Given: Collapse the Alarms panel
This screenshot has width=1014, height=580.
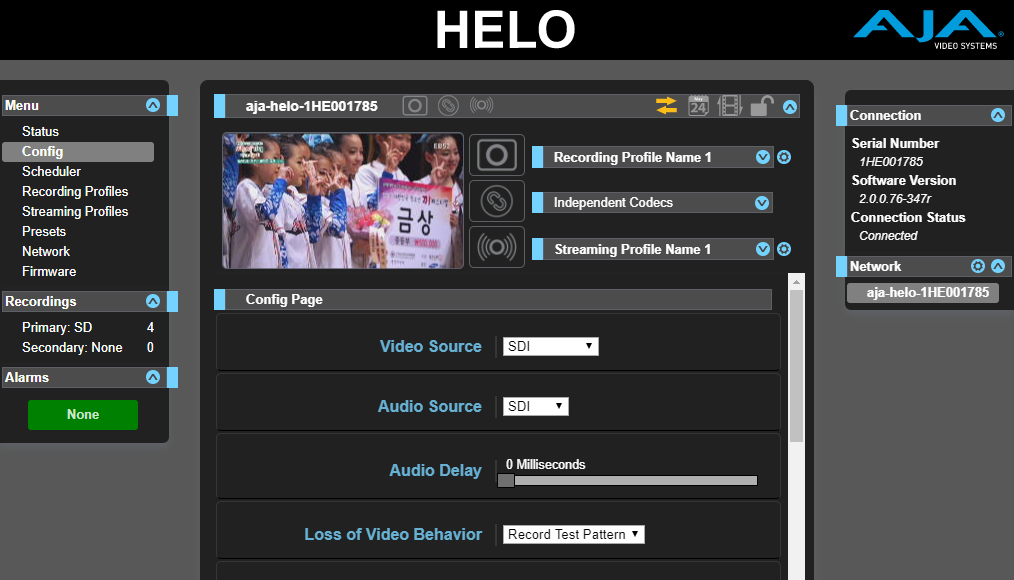Looking at the screenshot, I should point(153,377).
